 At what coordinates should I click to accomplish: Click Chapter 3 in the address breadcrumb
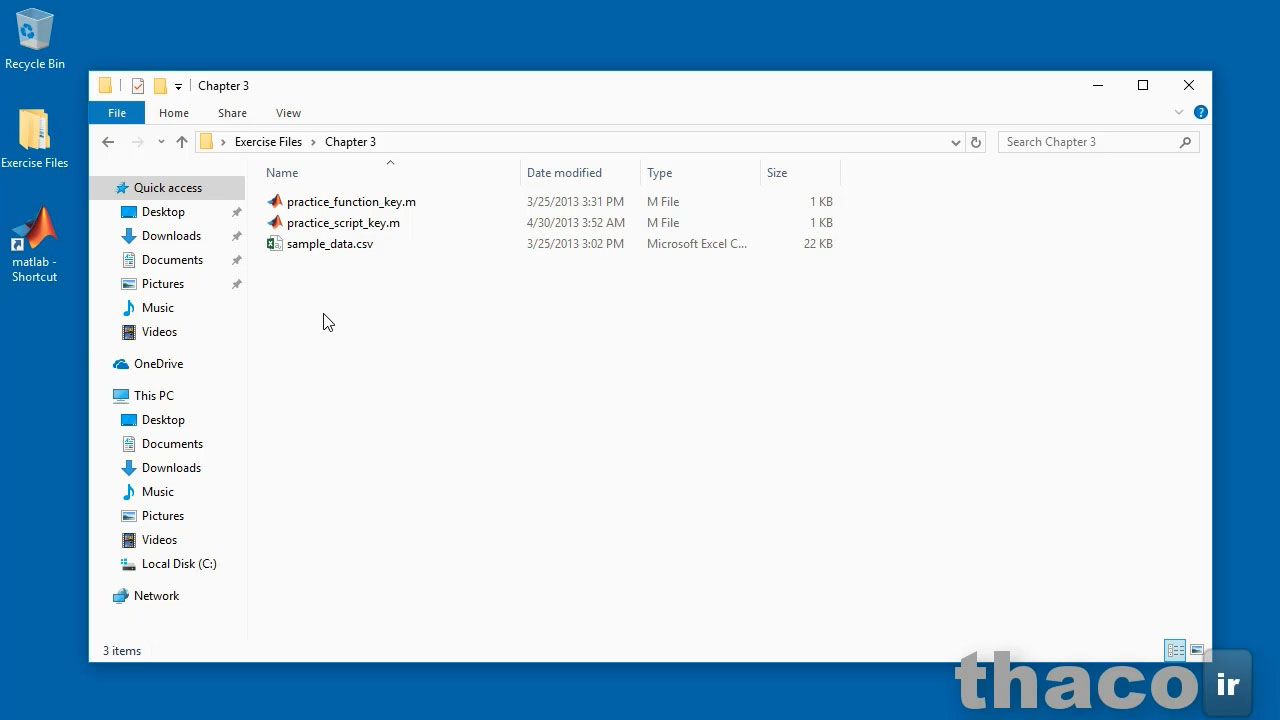pos(350,142)
